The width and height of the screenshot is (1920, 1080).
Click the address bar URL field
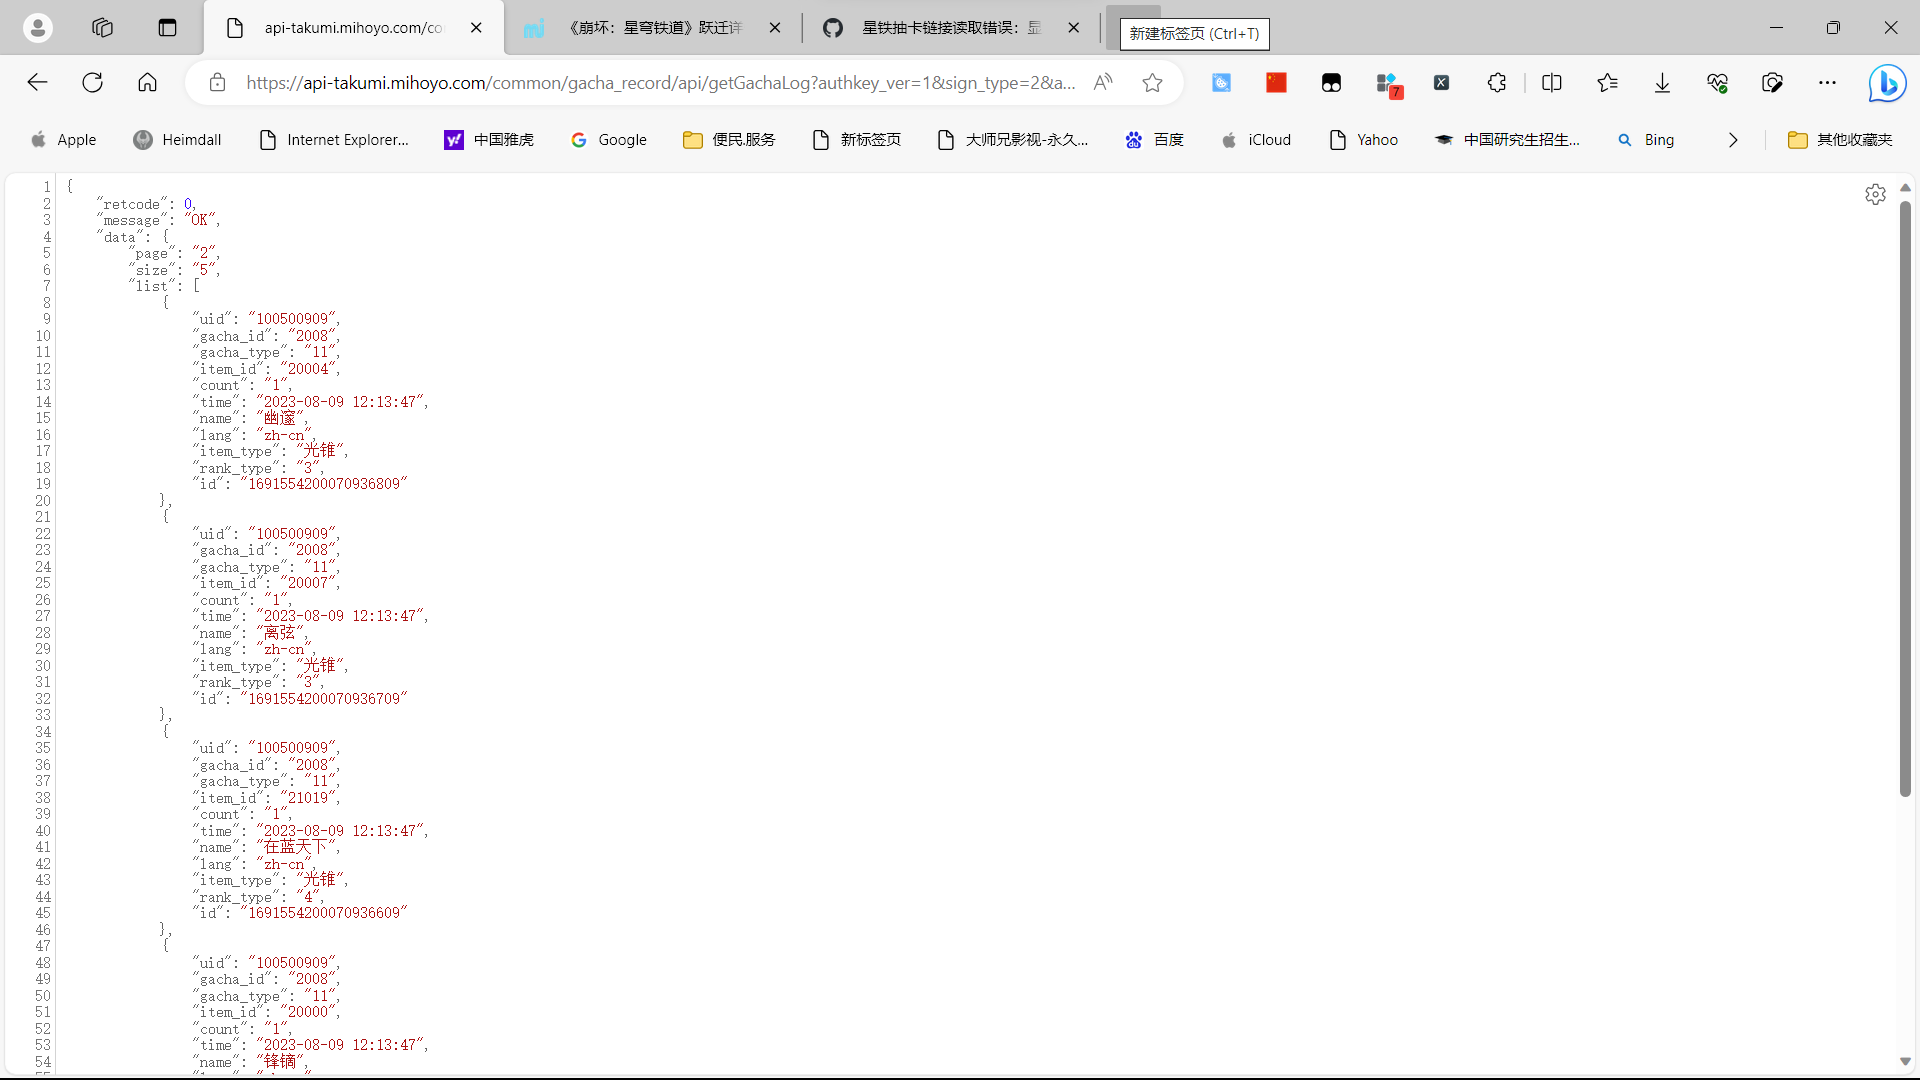pyautogui.click(x=660, y=83)
